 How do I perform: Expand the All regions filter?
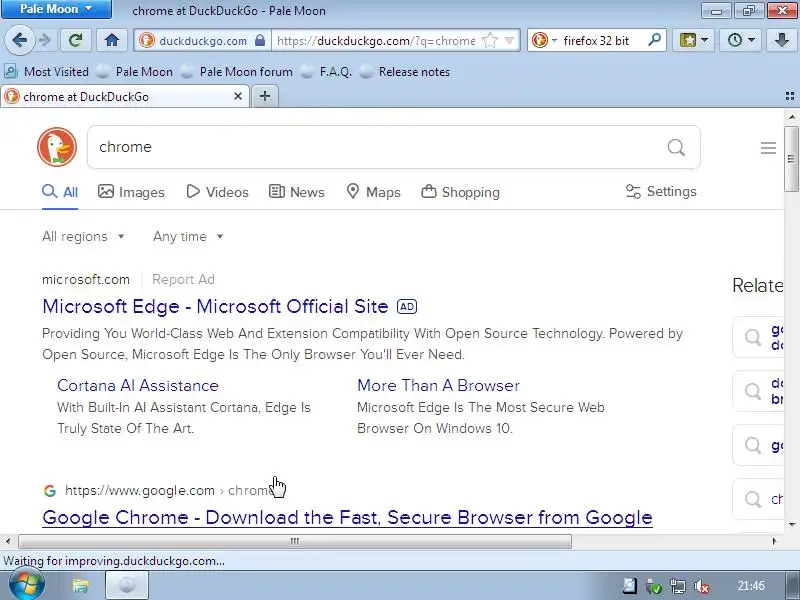tap(83, 236)
